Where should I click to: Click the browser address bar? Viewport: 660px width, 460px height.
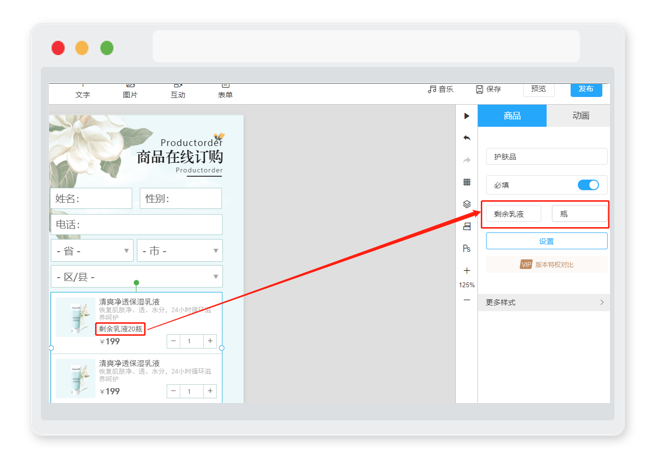click(366, 46)
